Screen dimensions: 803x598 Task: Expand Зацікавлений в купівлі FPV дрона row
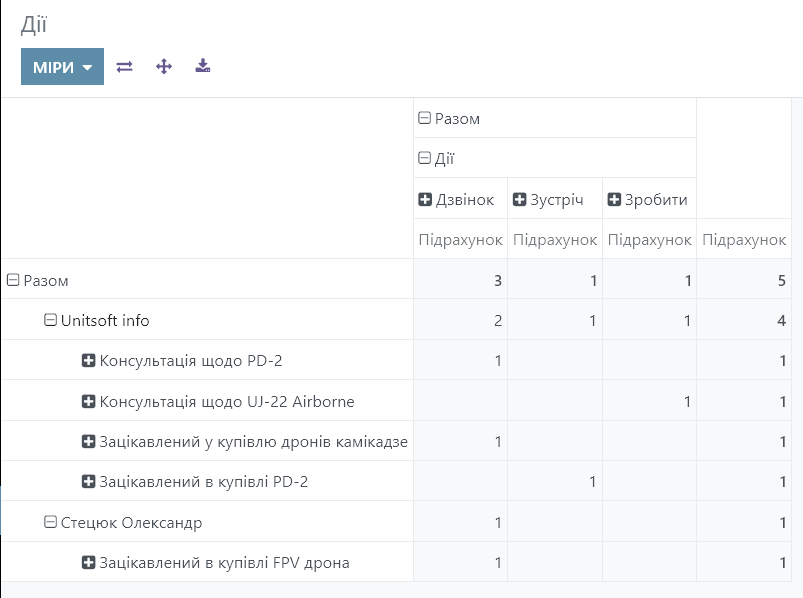click(x=215, y=563)
